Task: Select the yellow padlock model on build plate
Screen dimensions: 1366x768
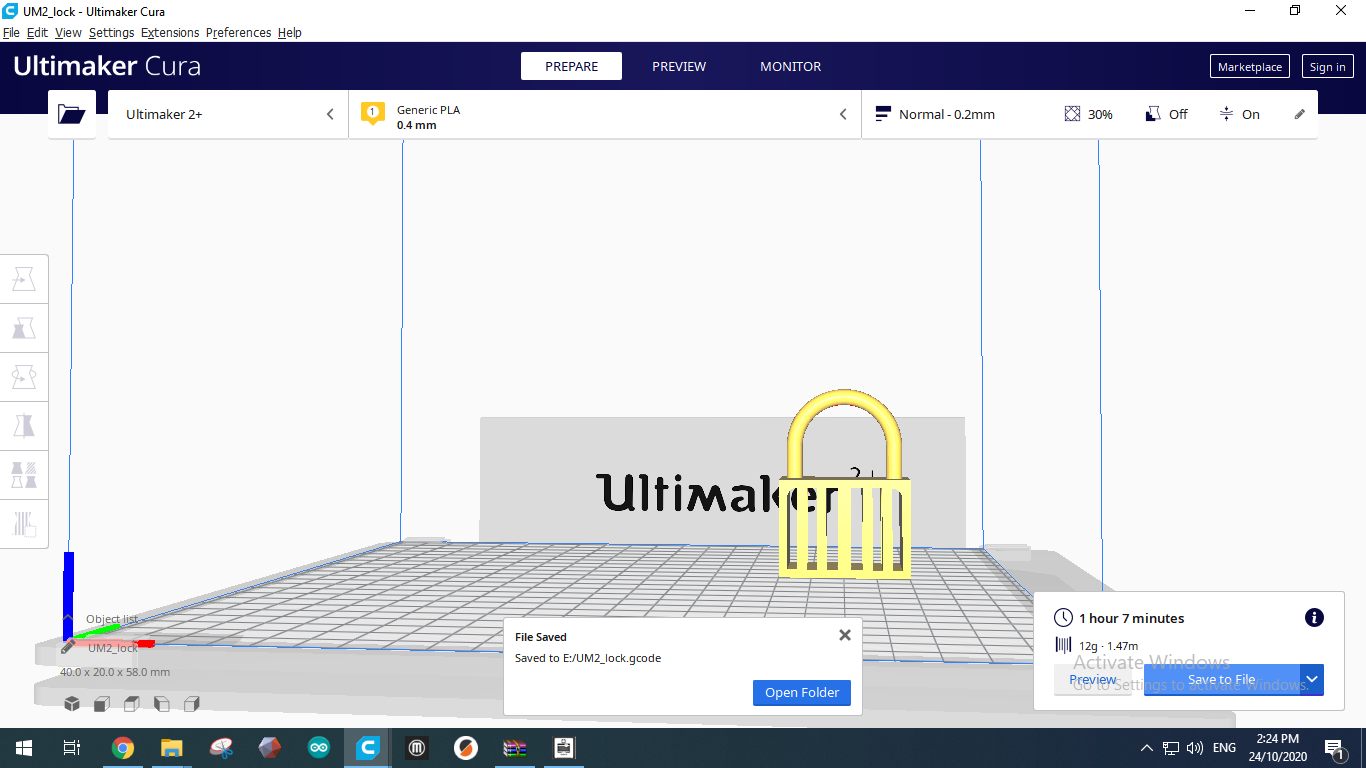Action: 845,486
